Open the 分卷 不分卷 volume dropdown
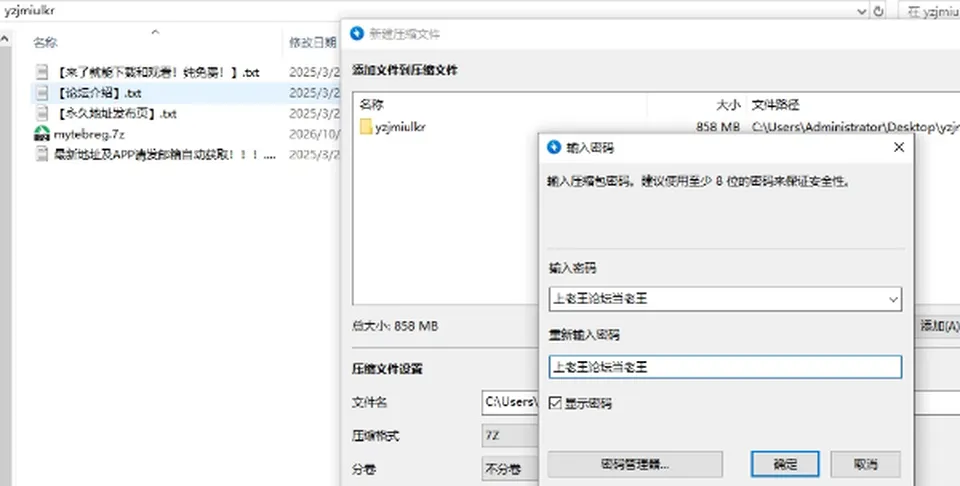The image size is (960, 486). [510, 469]
